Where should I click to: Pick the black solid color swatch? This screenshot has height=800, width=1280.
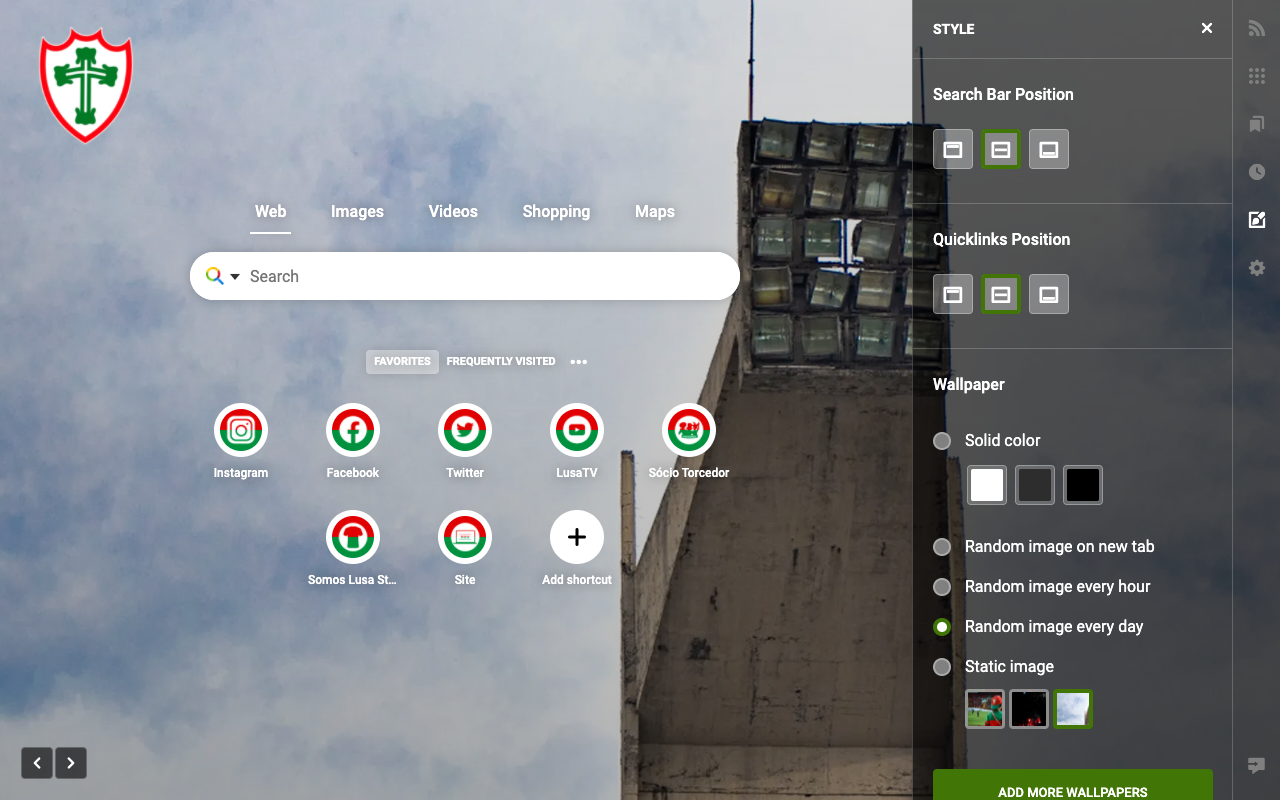(x=1083, y=485)
